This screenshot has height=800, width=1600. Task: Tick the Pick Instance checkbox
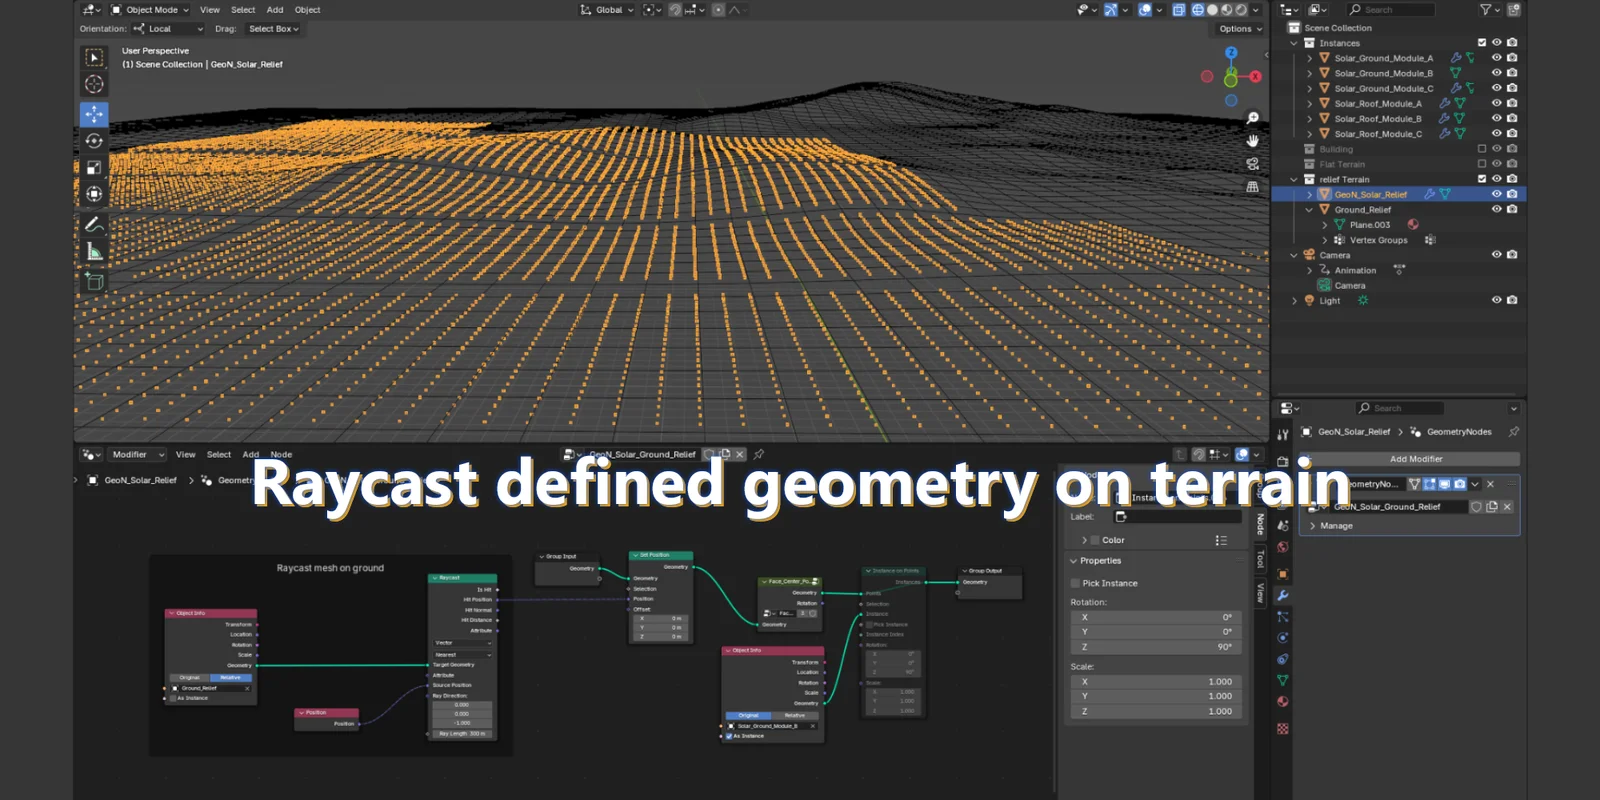click(1076, 583)
